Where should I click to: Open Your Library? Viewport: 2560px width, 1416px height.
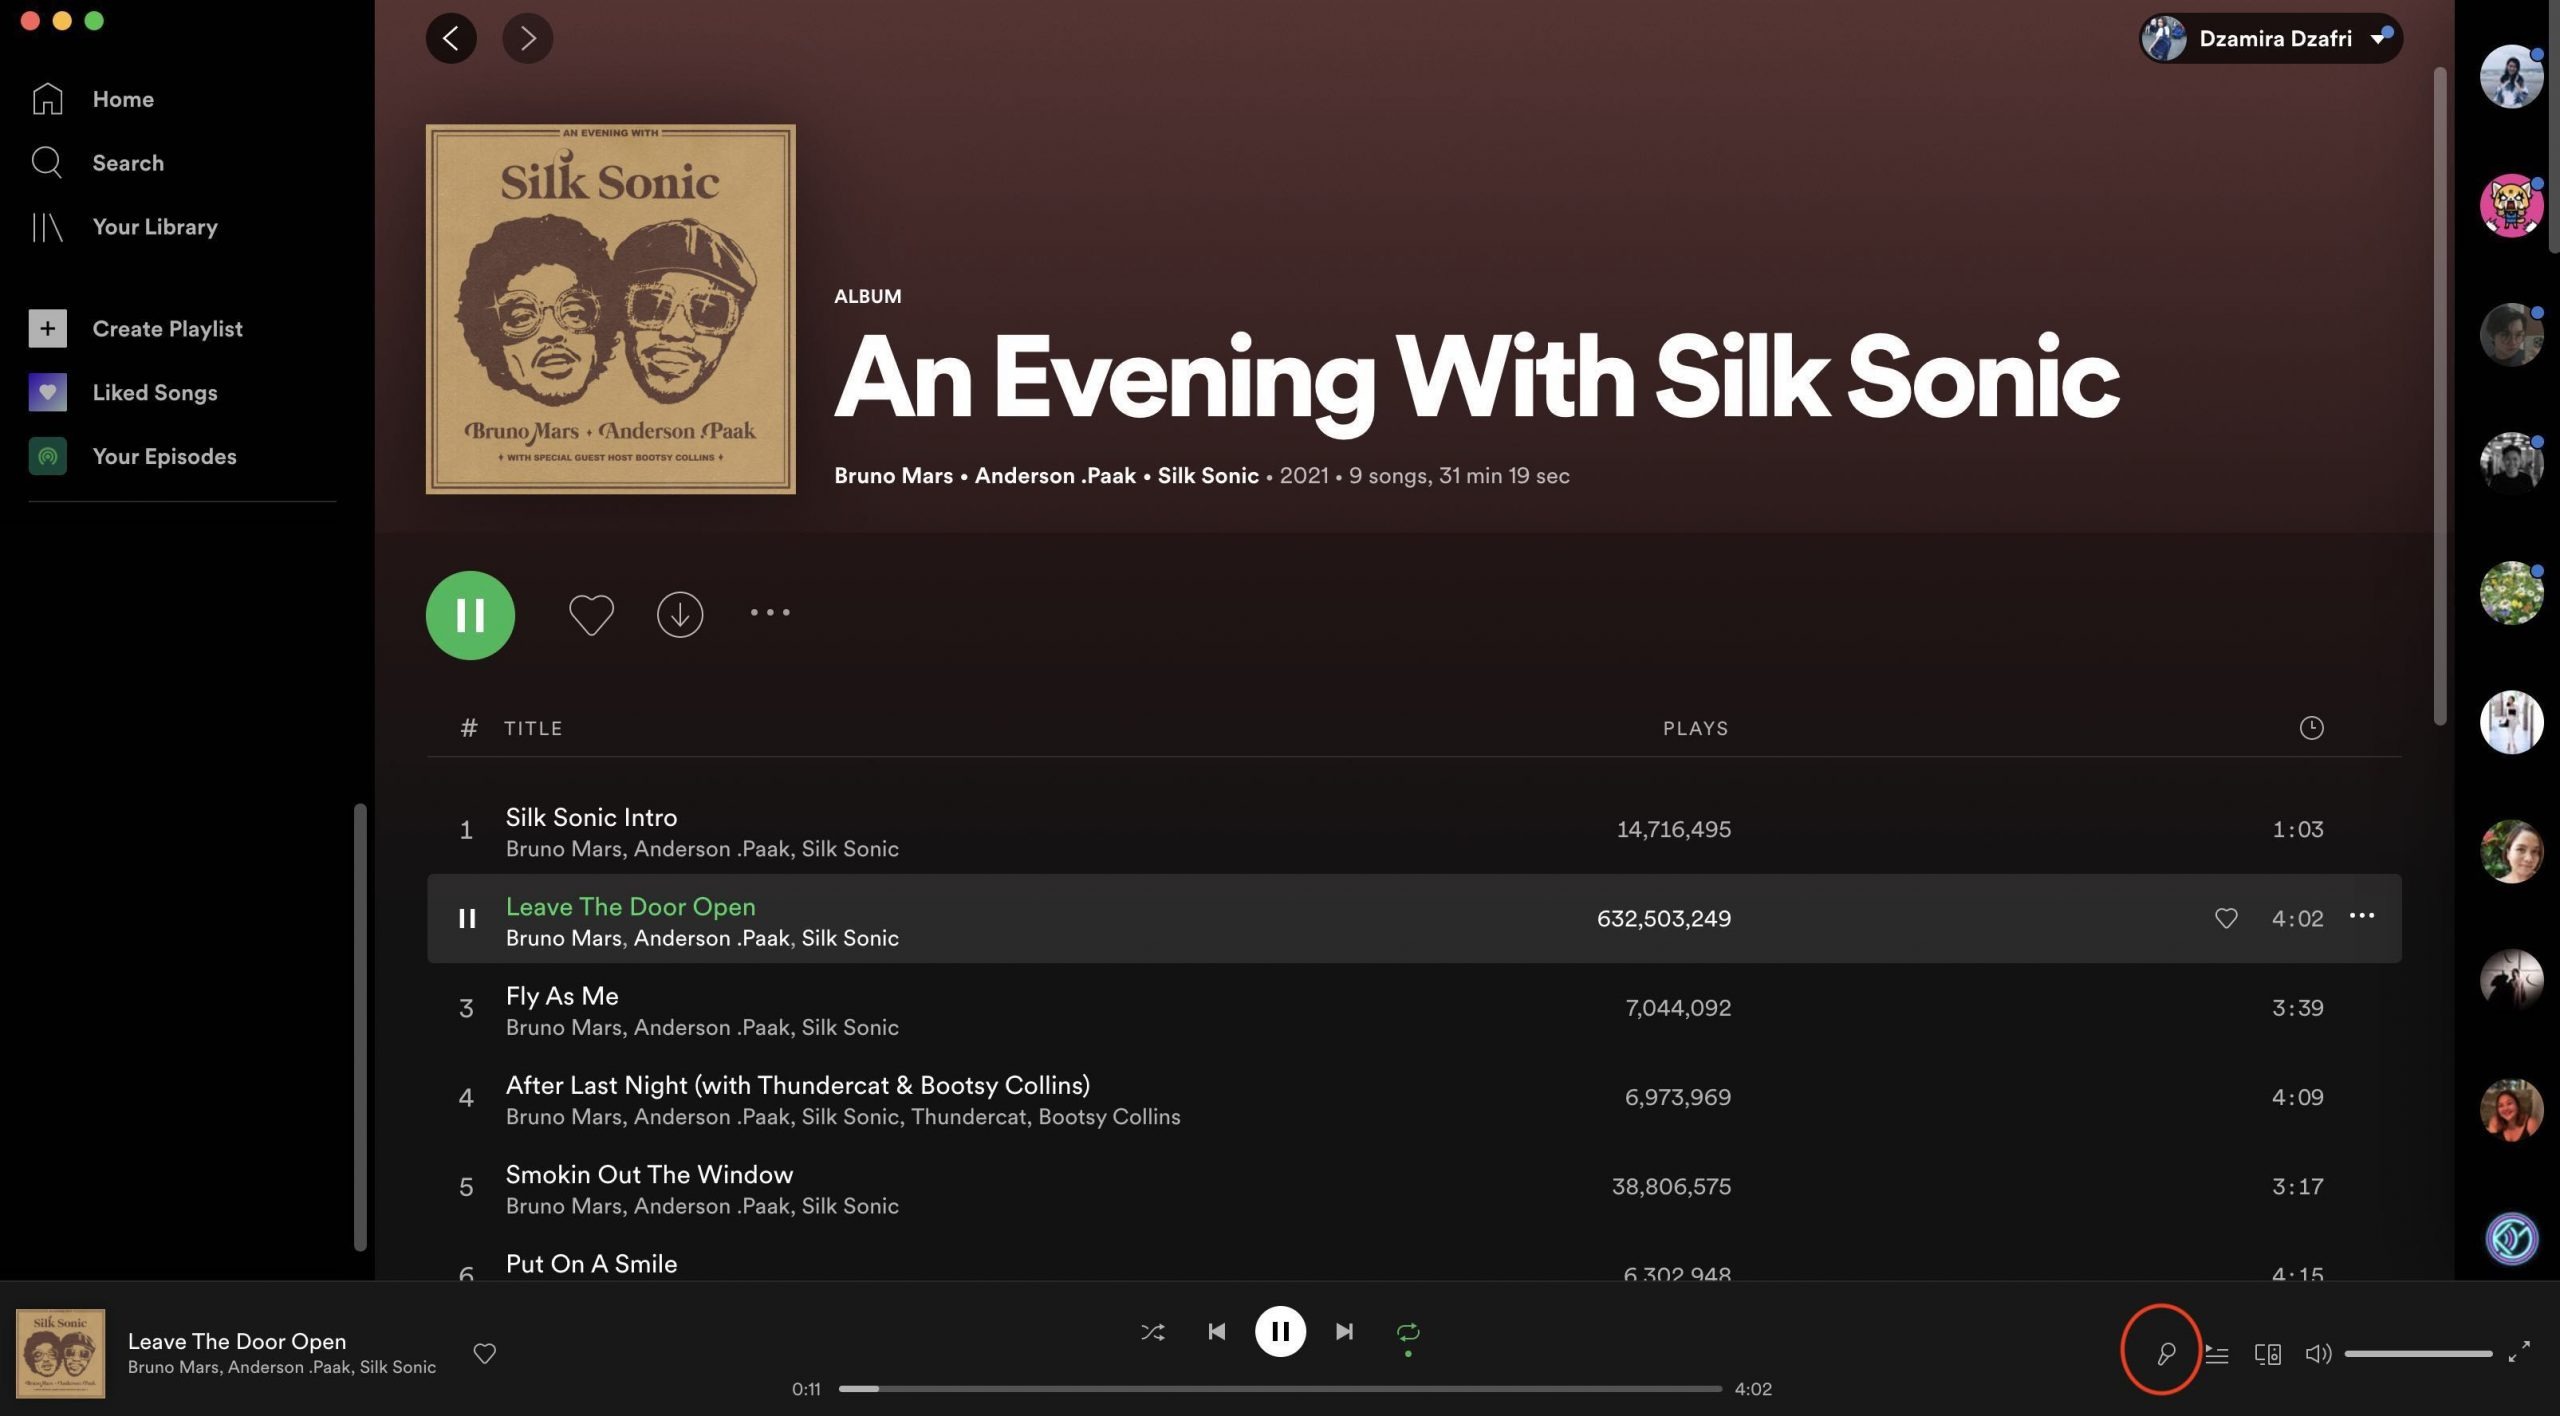[124, 227]
